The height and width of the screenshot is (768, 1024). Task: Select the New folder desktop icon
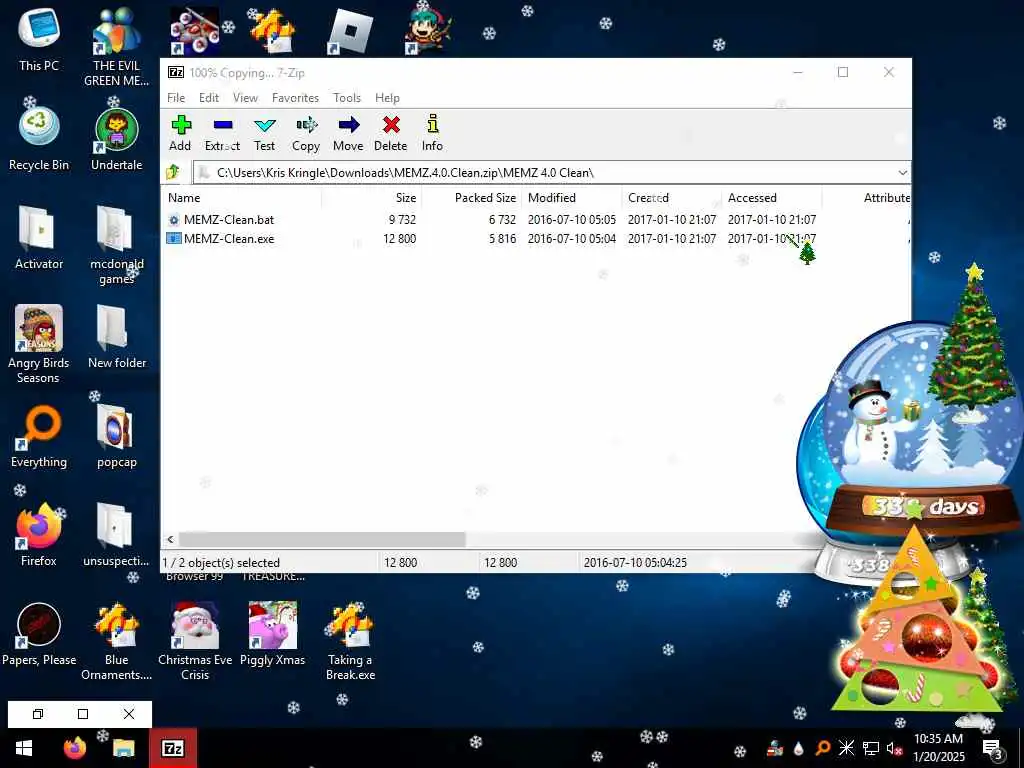tap(116, 337)
